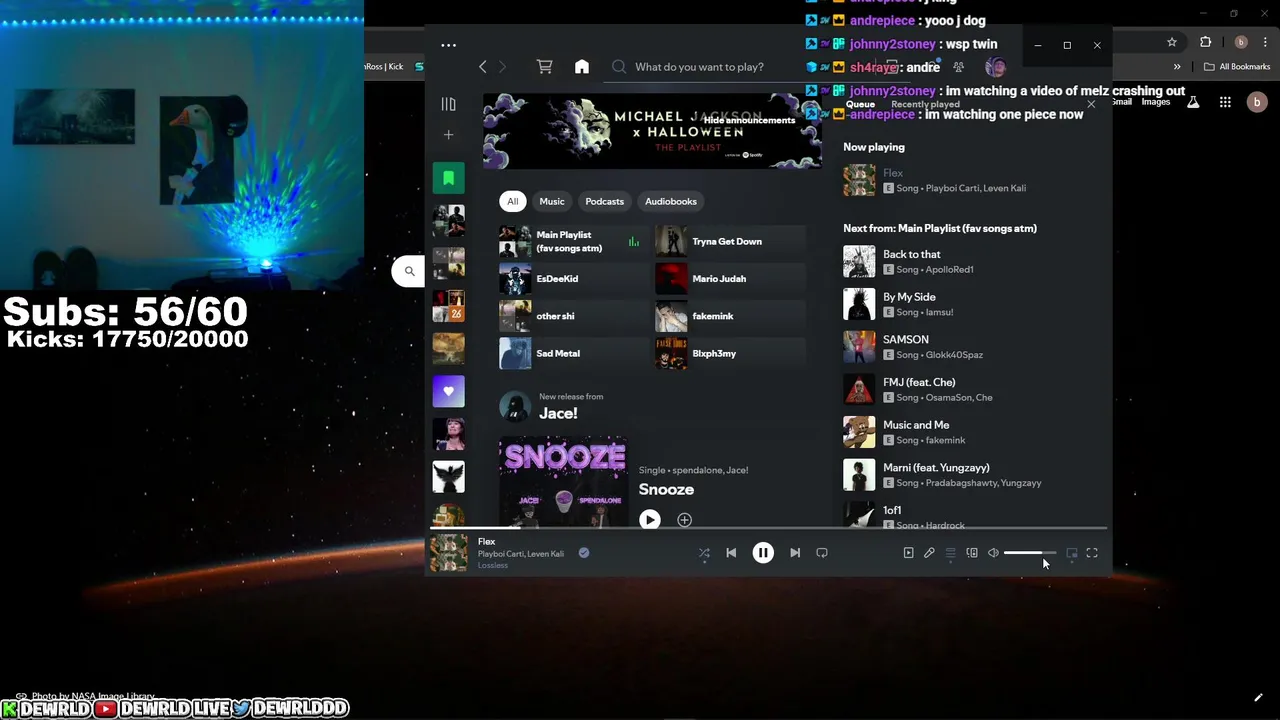Click the Snooze single cover art
The image size is (1280, 720).
pos(563,482)
